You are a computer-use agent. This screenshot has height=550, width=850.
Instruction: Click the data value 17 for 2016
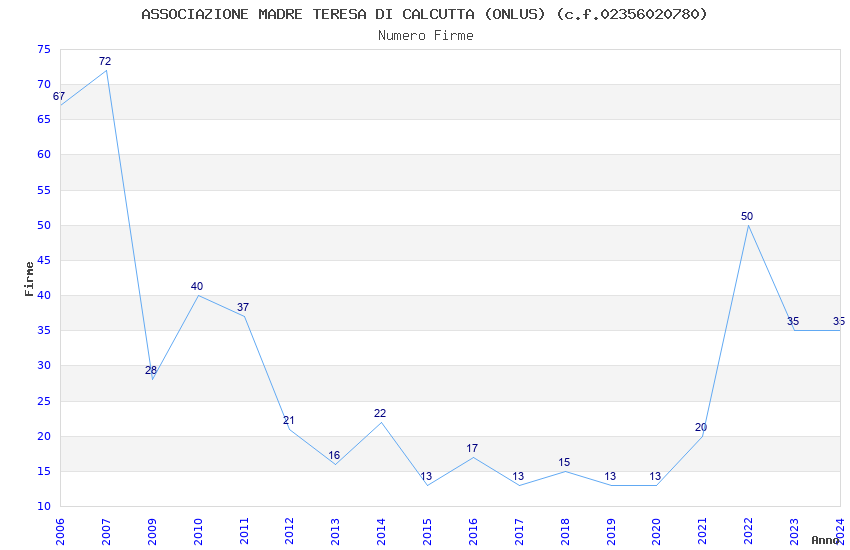[x=472, y=448]
